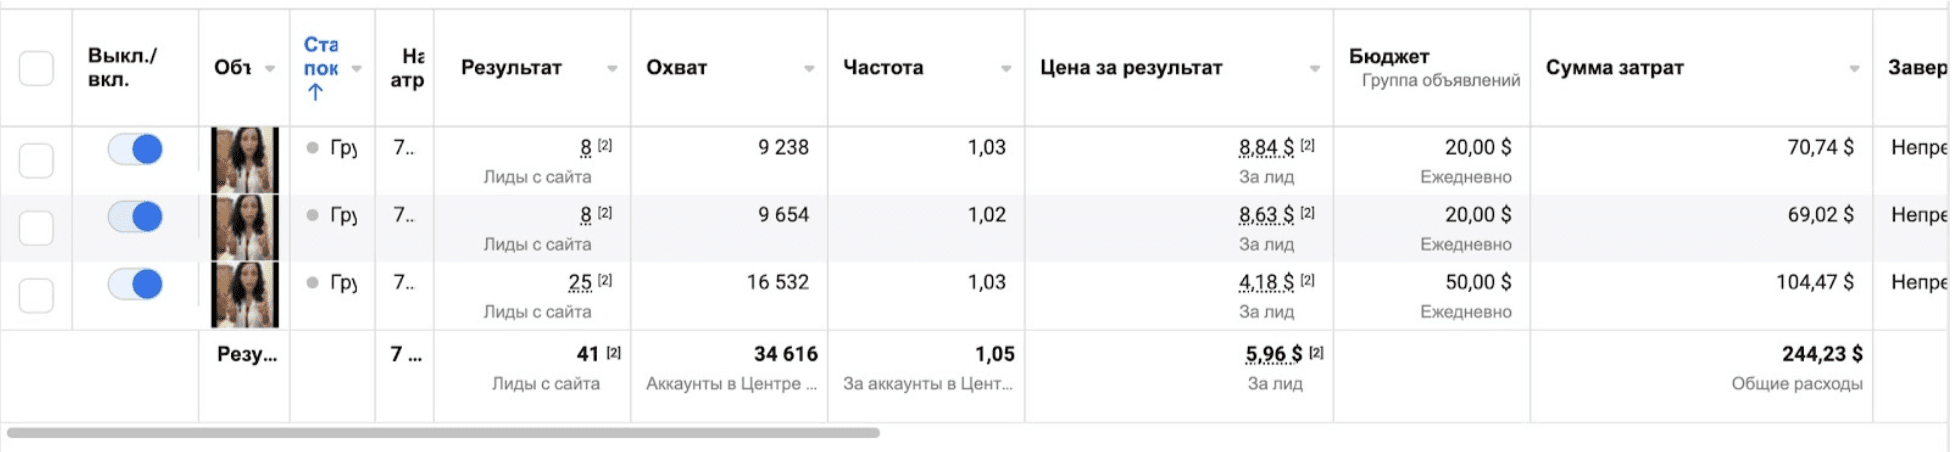
Task: Switch off the third ad toggle
Action: [135, 284]
